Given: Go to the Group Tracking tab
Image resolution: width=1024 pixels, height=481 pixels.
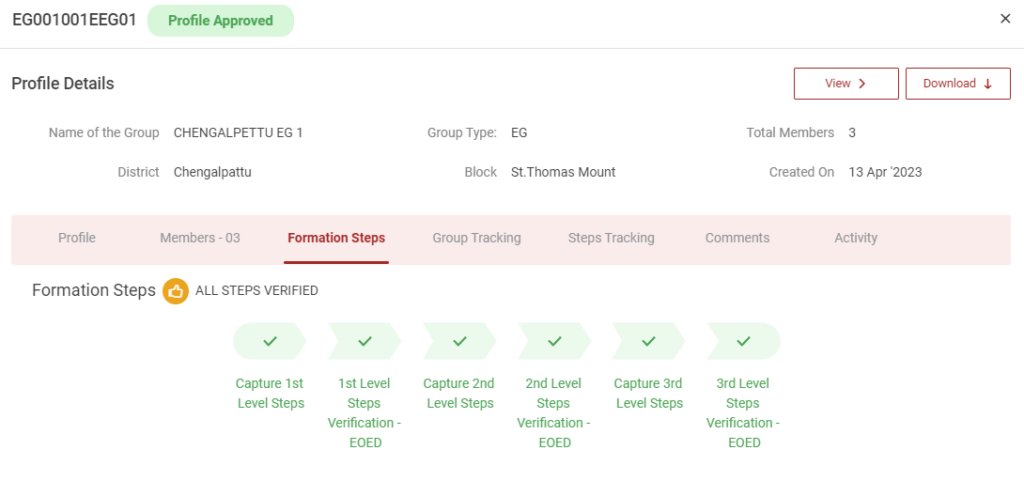Looking at the screenshot, I should [x=476, y=238].
